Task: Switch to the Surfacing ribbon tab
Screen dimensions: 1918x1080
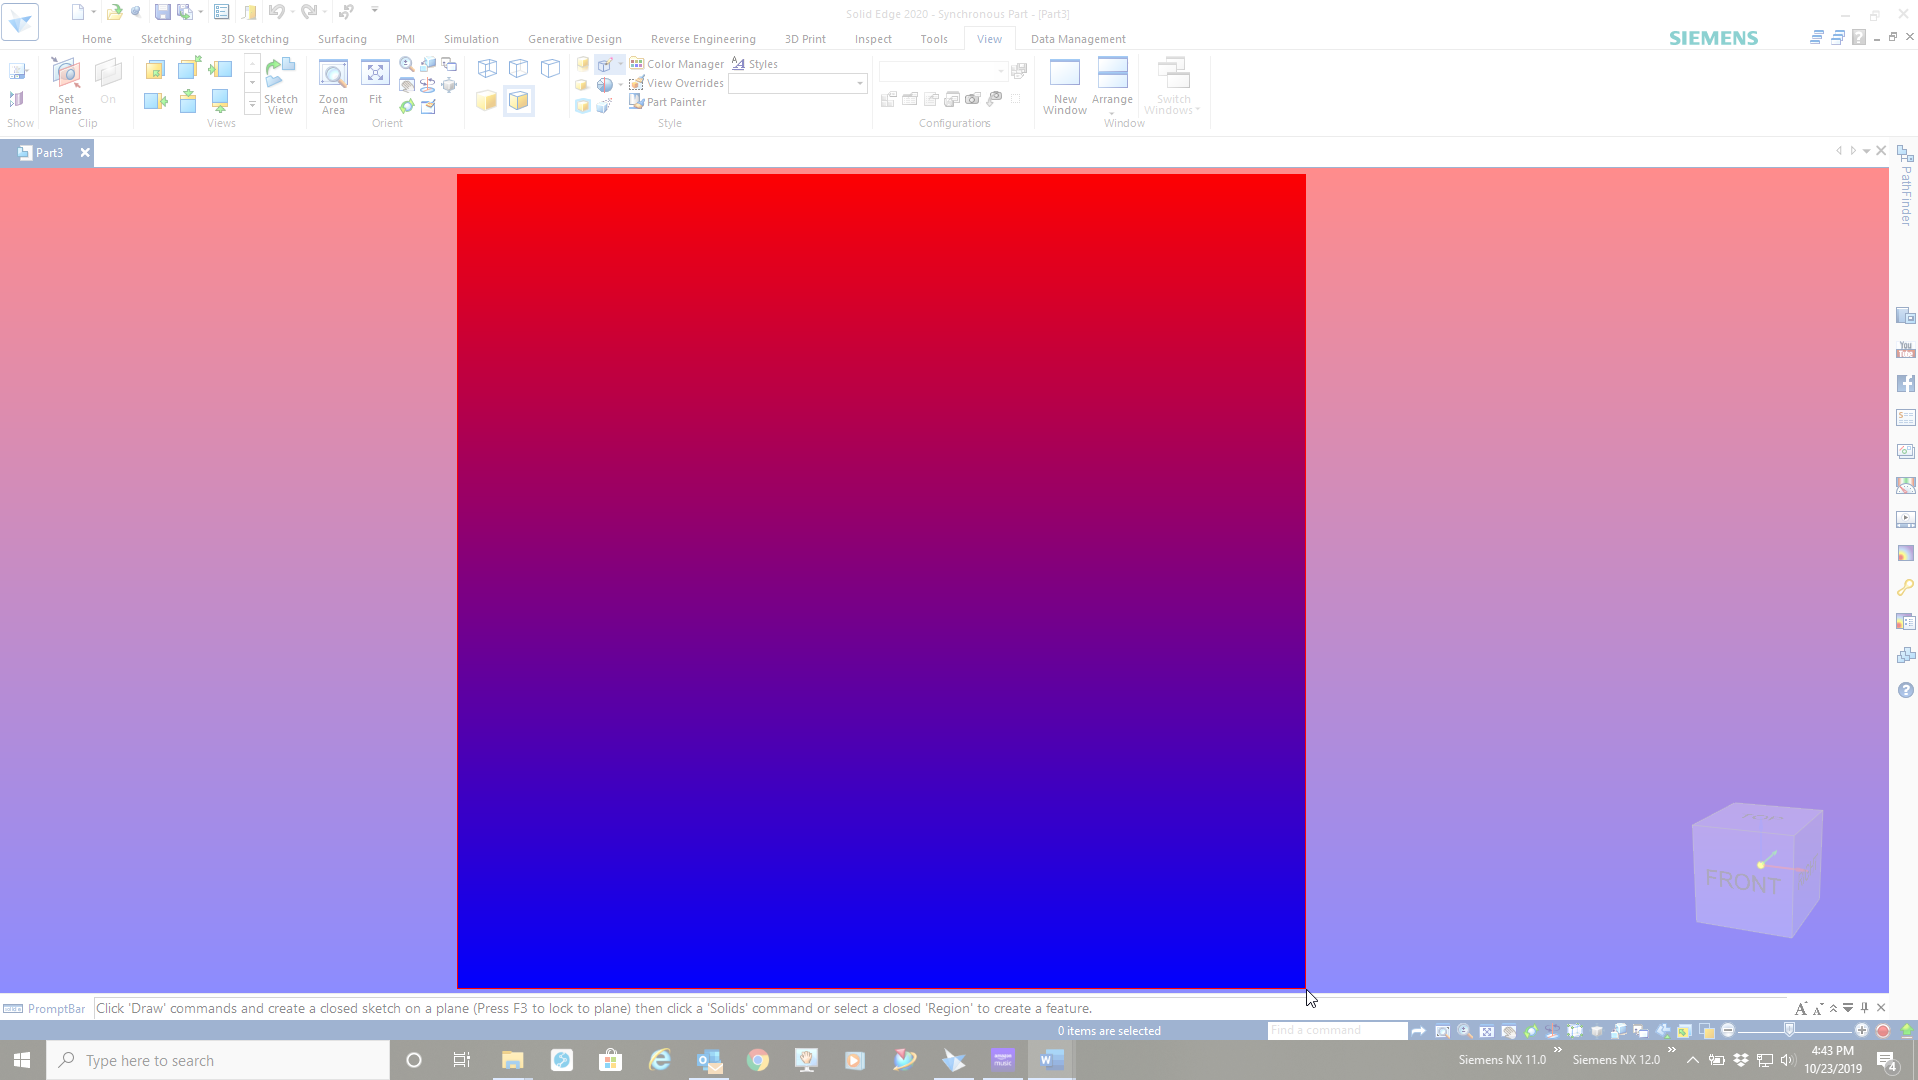Action: (x=341, y=38)
